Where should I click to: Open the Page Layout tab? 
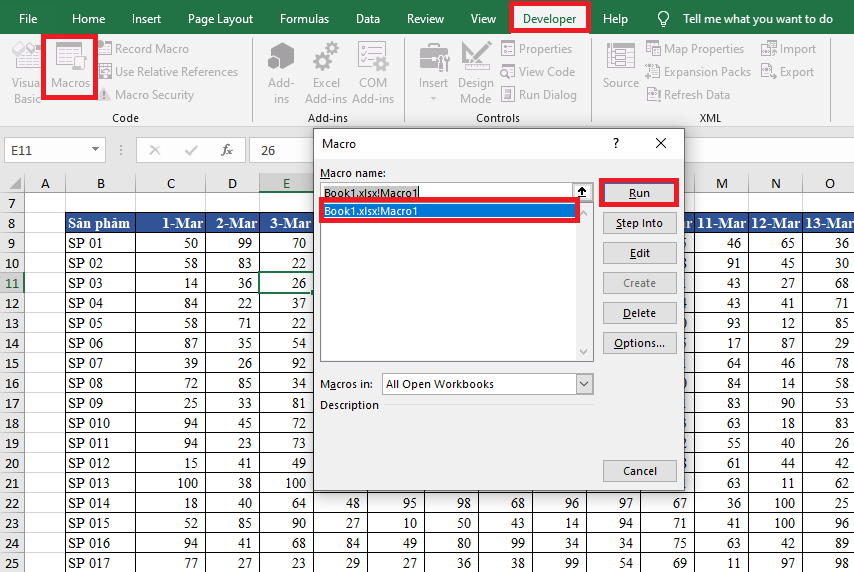click(x=220, y=19)
